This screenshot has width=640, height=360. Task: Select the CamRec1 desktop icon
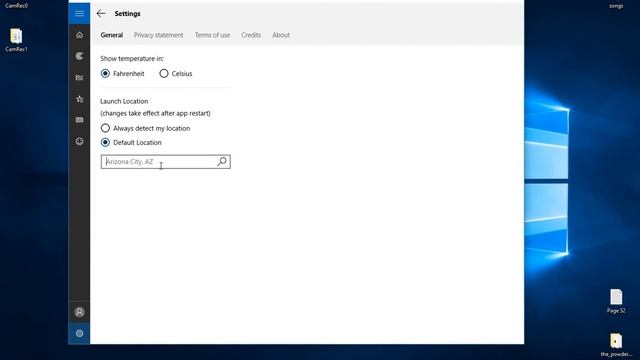click(x=16, y=40)
